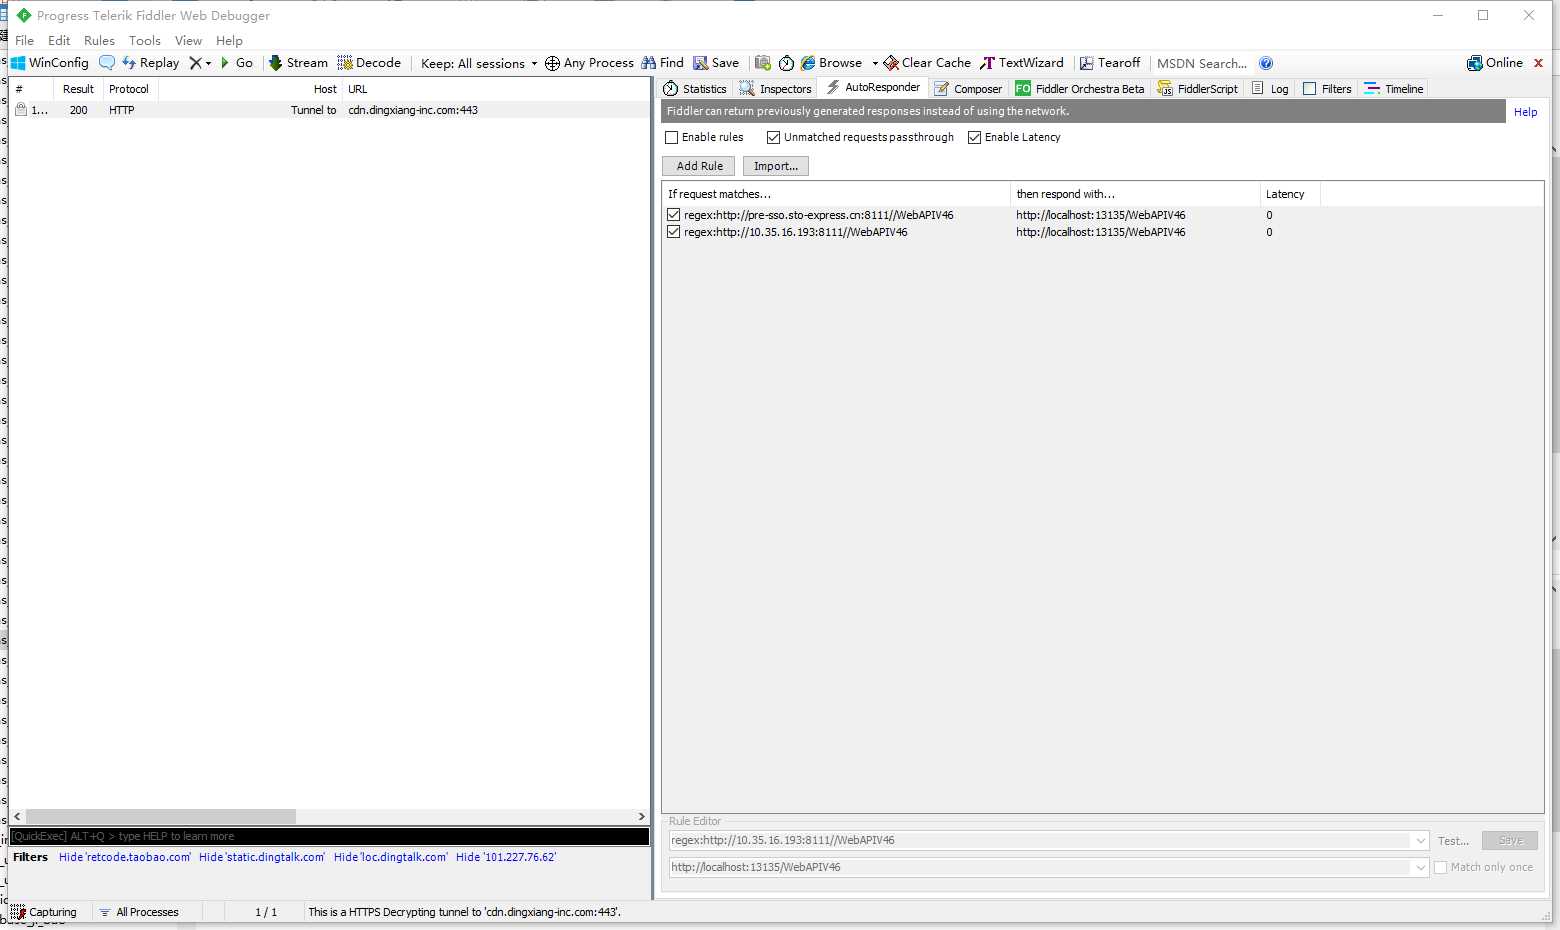The height and width of the screenshot is (930, 1560).
Task: Click the Save button in Rule Editor
Action: tap(1510, 841)
